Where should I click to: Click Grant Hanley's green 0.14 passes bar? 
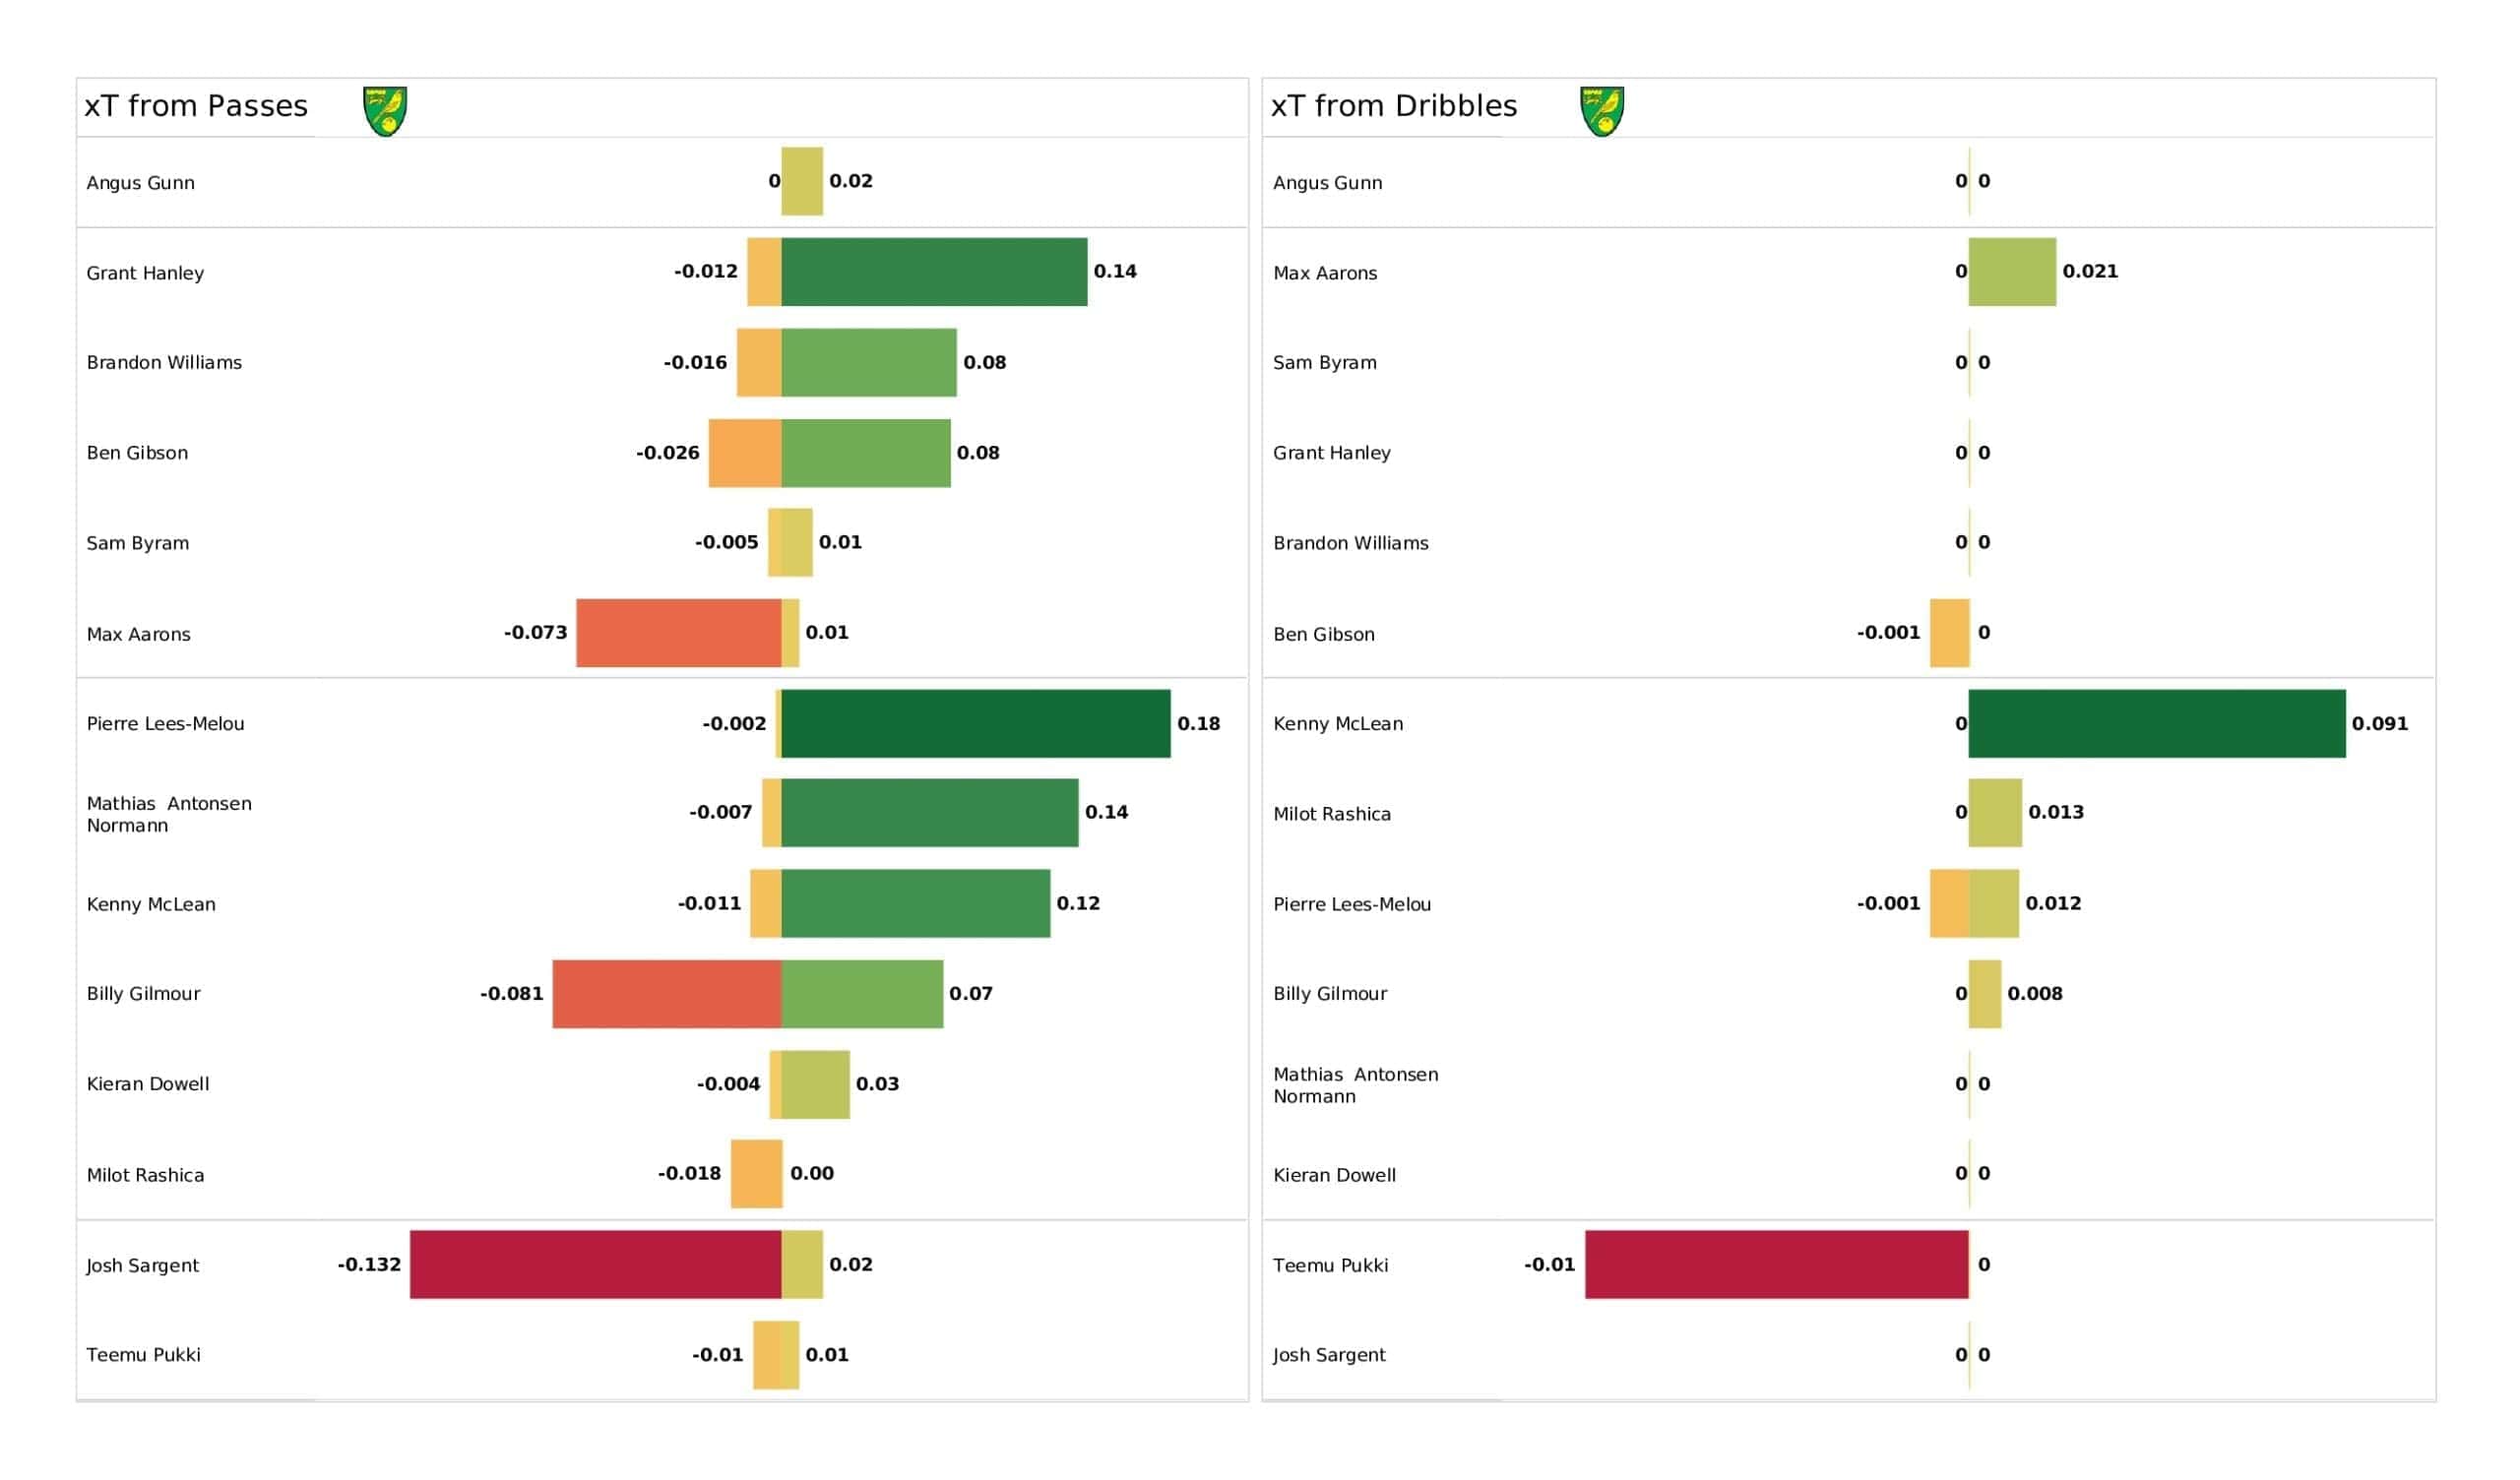934,272
